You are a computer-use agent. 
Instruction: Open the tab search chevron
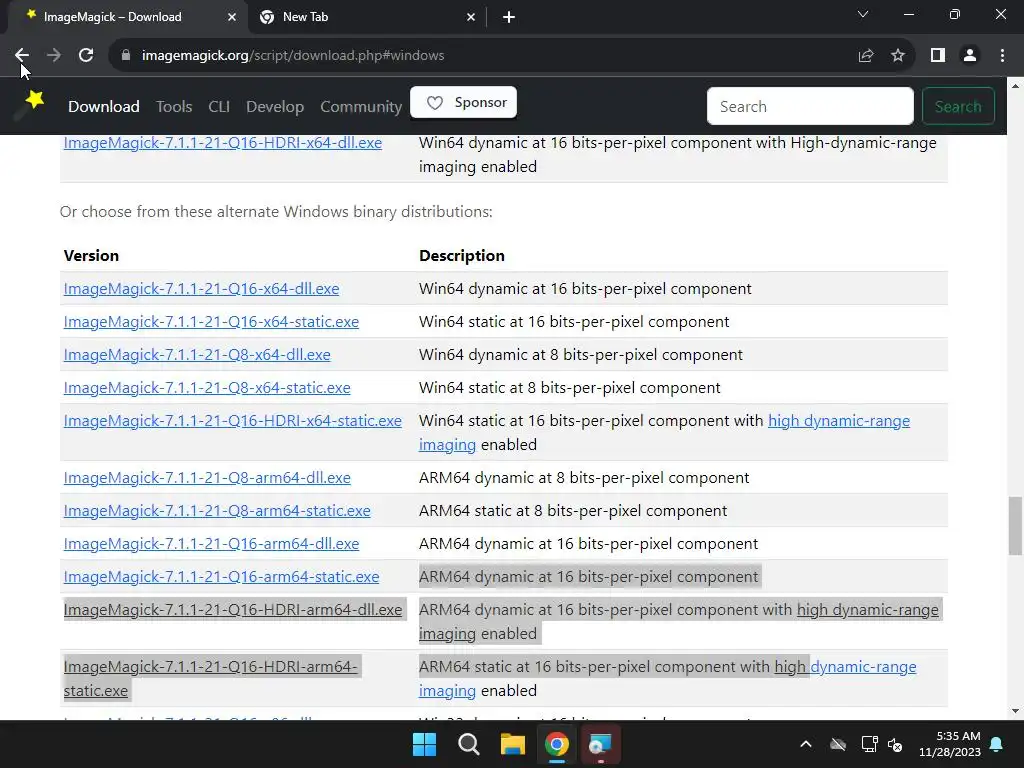(863, 14)
